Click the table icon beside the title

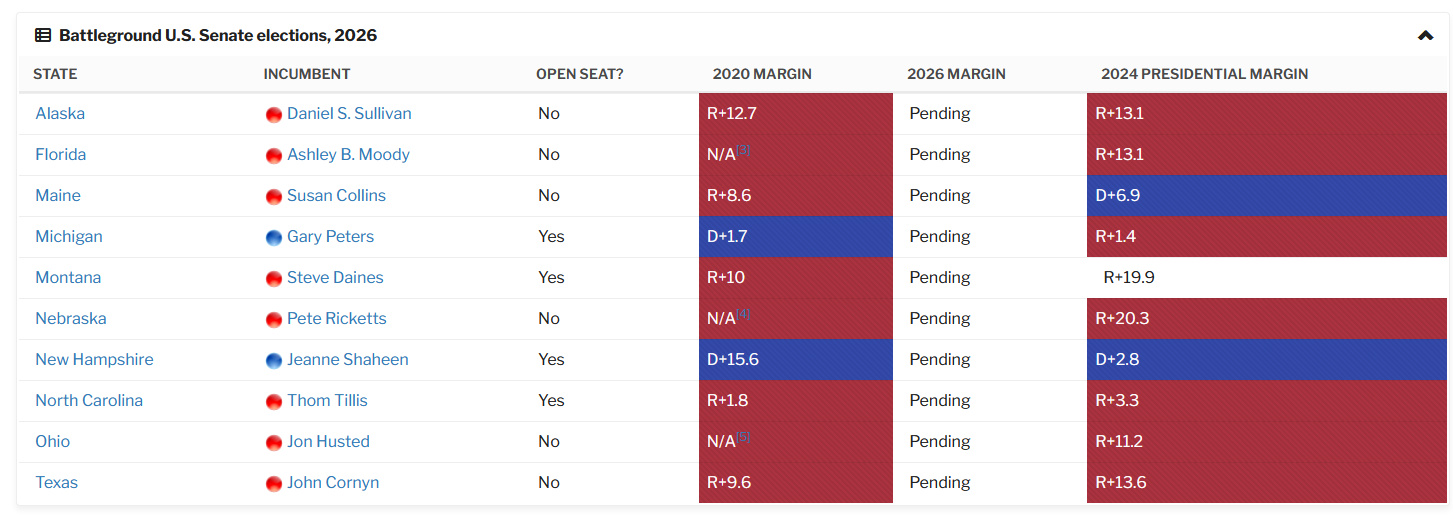[x=43, y=36]
